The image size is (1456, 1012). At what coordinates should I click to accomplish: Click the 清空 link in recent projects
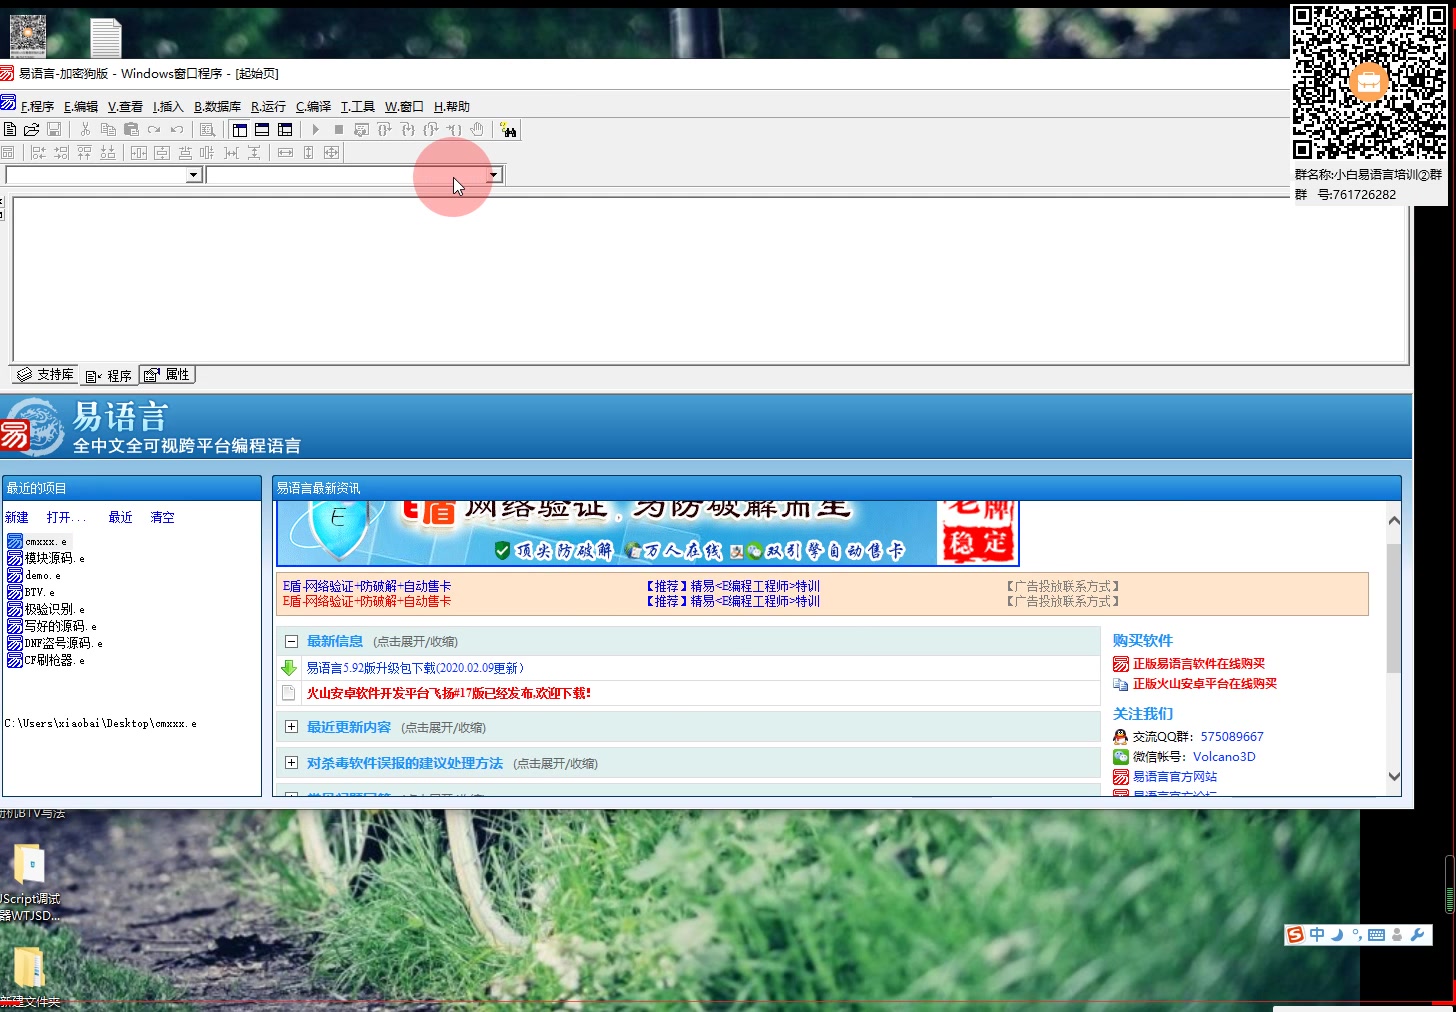pyautogui.click(x=162, y=517)
